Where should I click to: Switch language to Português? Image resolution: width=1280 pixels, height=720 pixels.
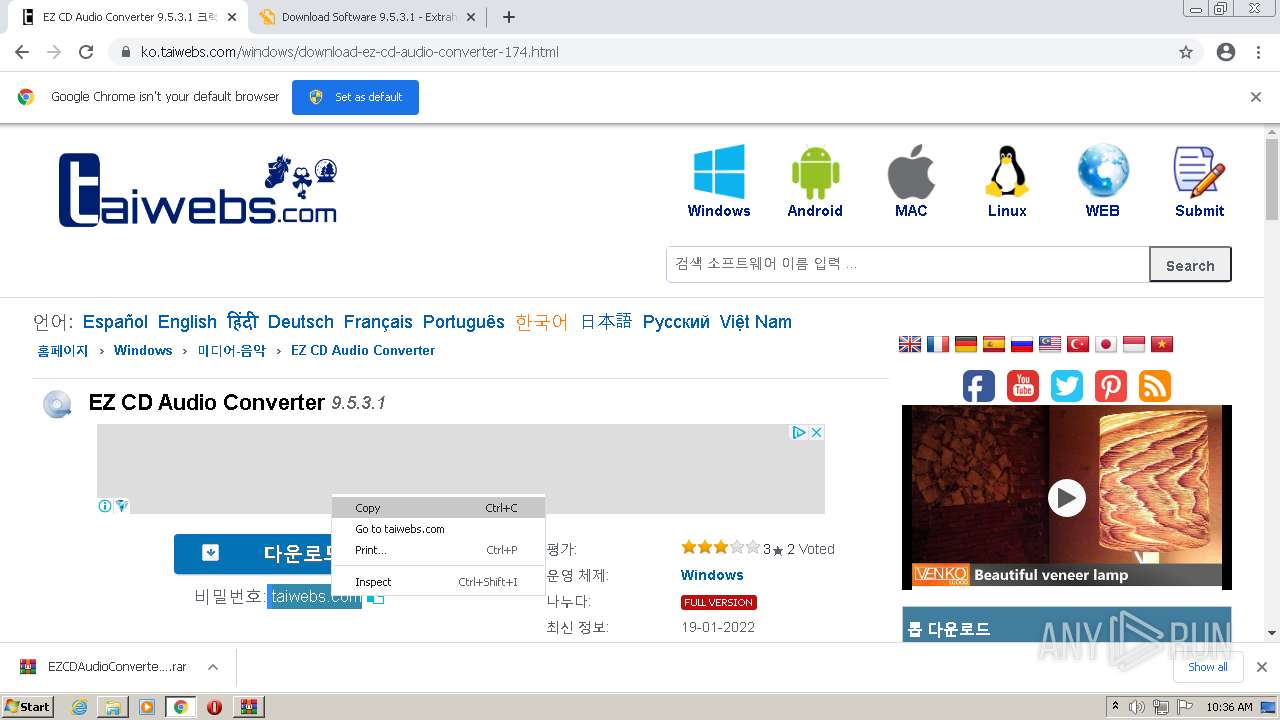[x=464, y=322]
